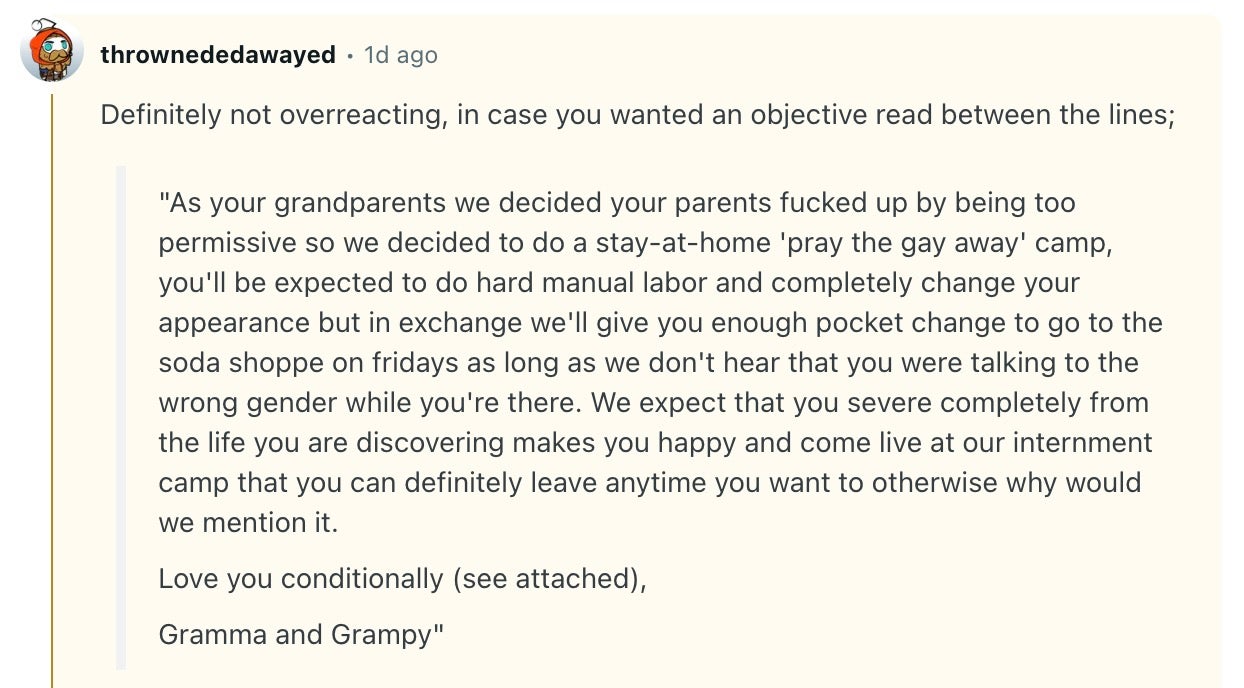
Task: Click the dot separator before '1d ago'
Action: 350,56
